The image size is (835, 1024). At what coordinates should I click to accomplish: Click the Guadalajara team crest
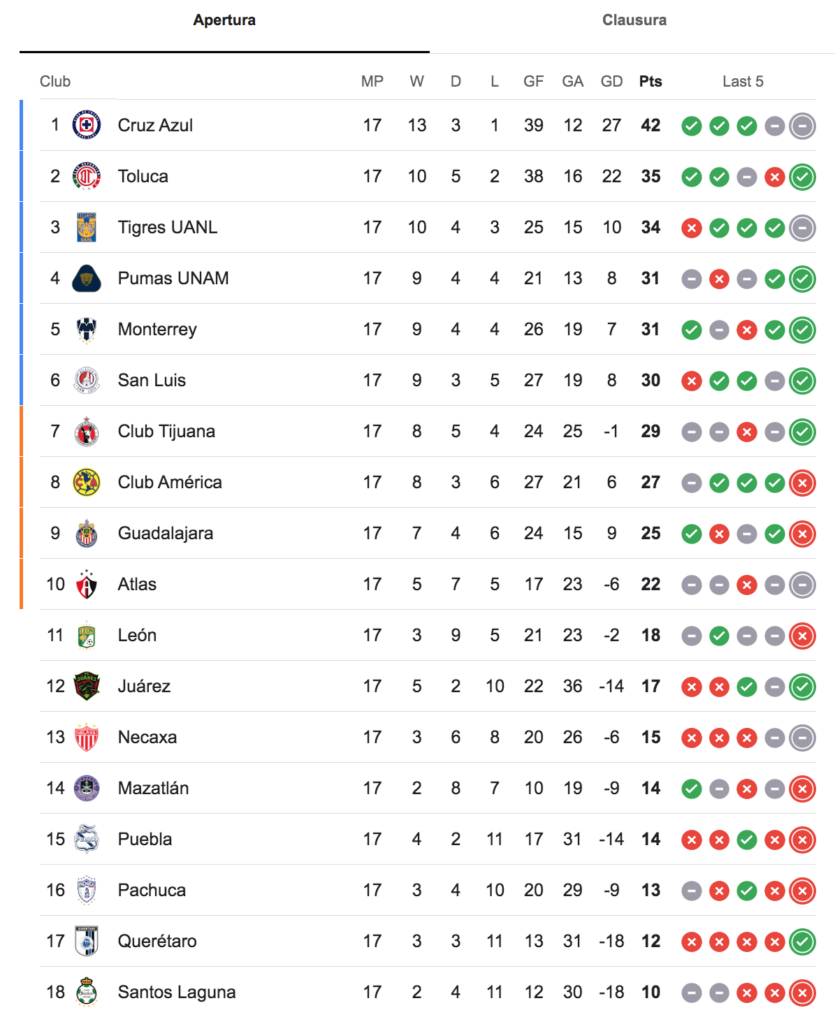point(86,533)
